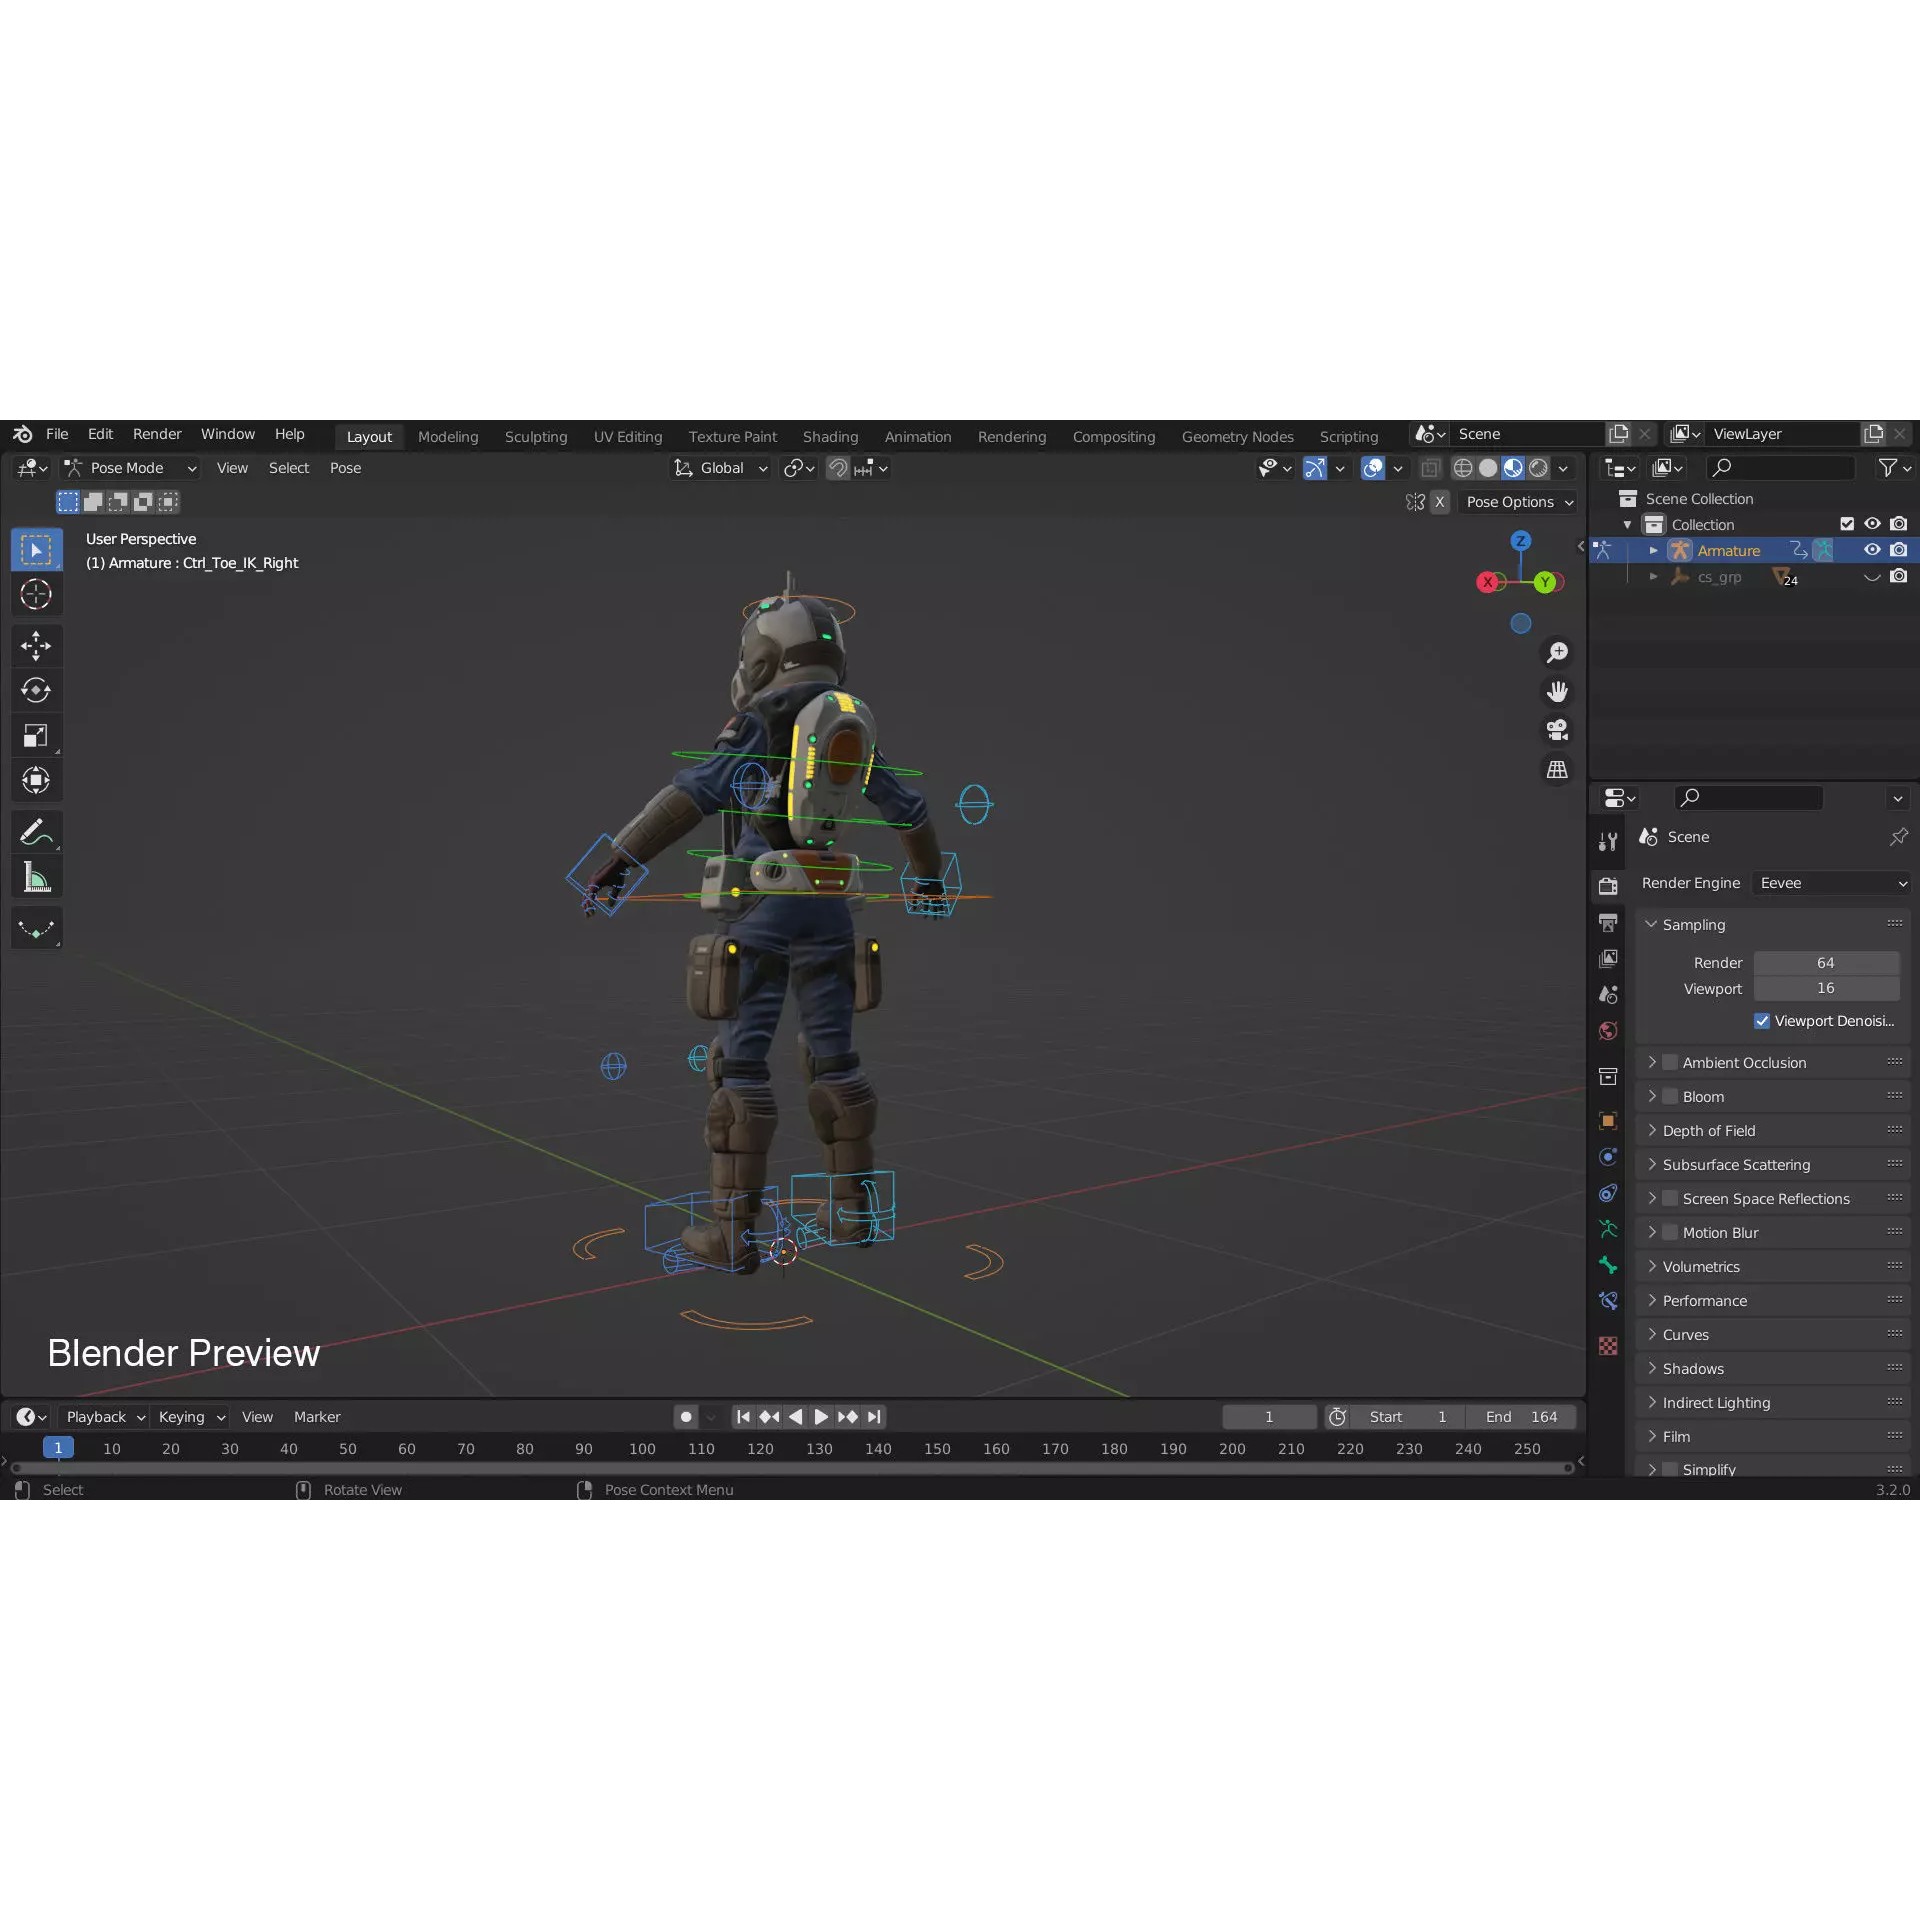Select the Transform tool

click(x=36, y=781)
